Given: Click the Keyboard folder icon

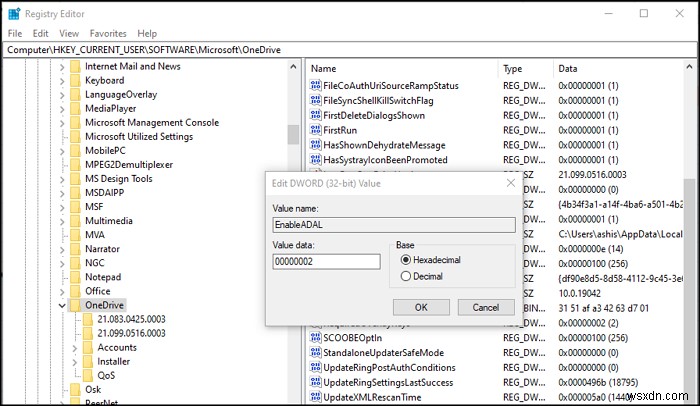Looking at the screenshot, I should tap(75, 80).
